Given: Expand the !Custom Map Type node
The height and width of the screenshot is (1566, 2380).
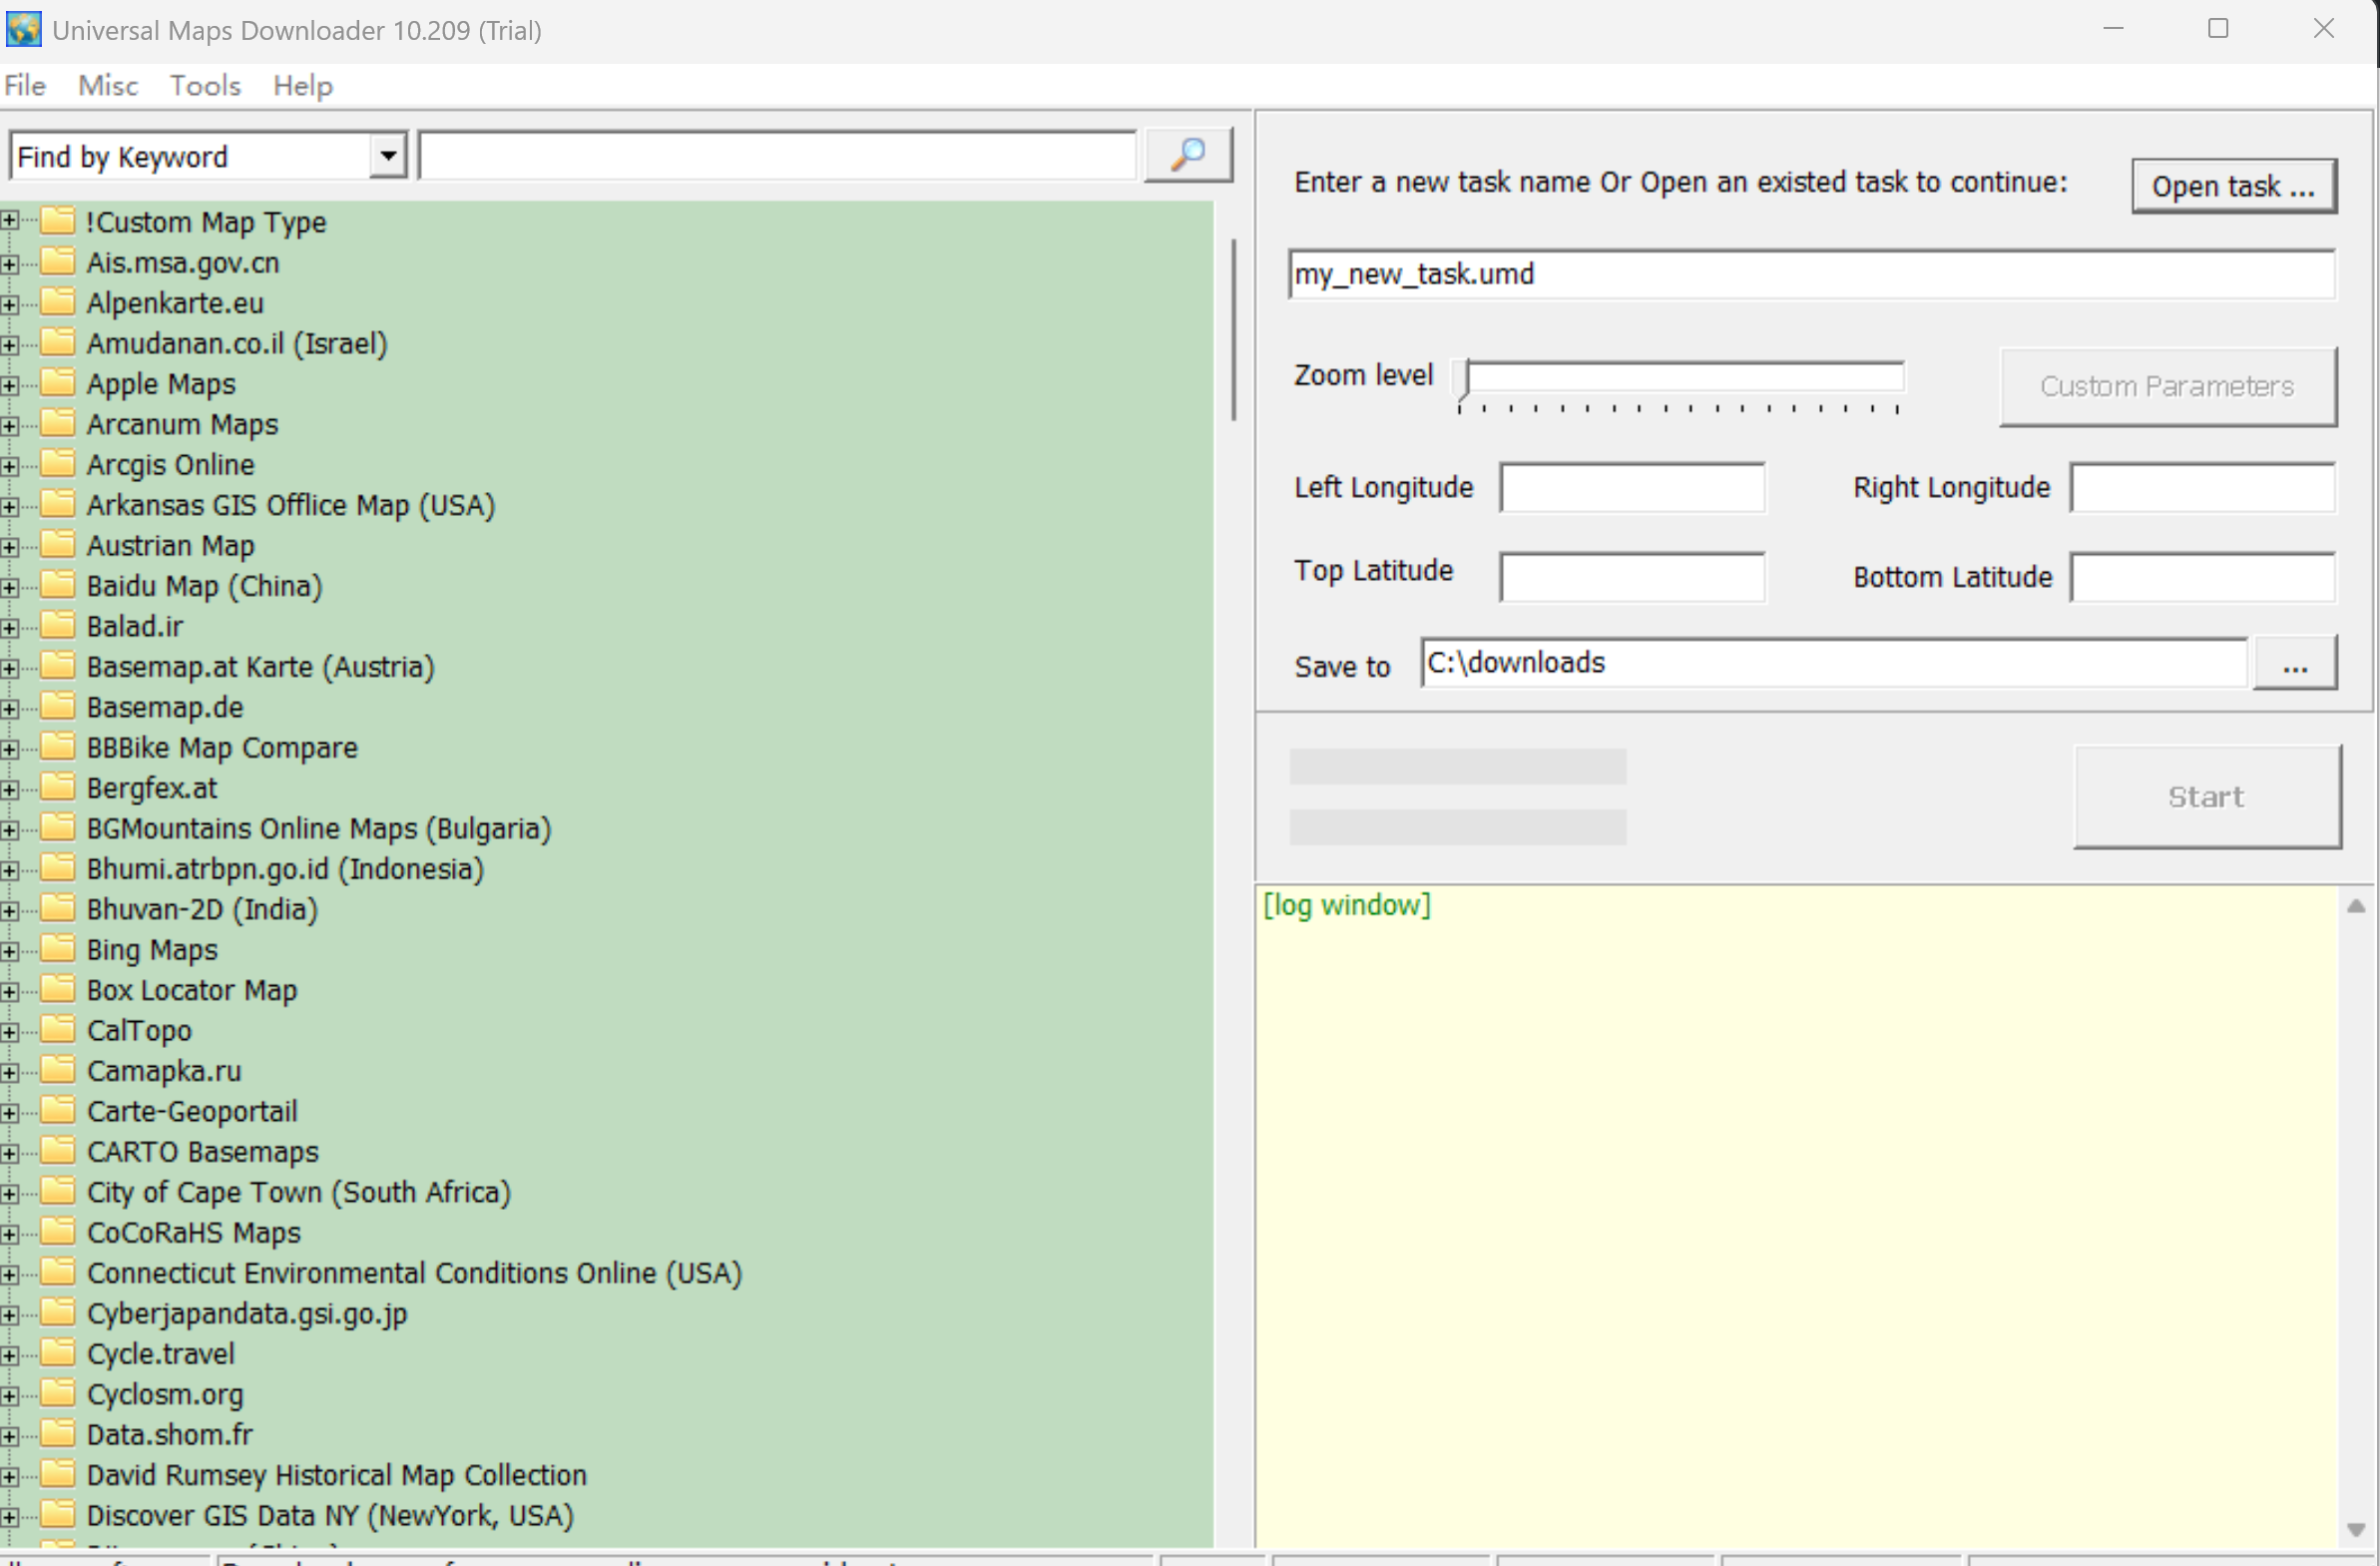Looking at the screenshot, I should click(x=9, y=221).
